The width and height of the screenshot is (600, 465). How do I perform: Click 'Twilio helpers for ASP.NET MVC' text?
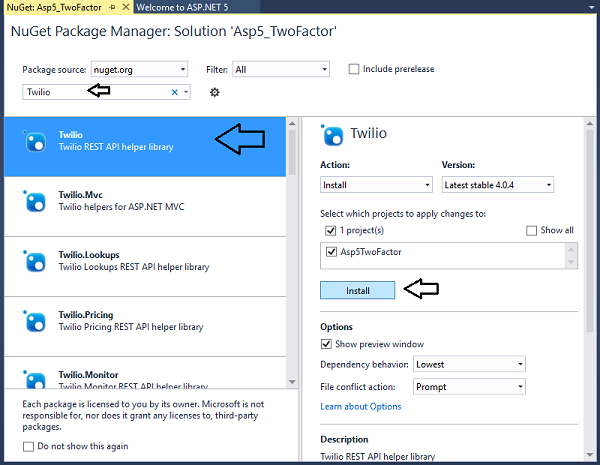pos(121,207)
